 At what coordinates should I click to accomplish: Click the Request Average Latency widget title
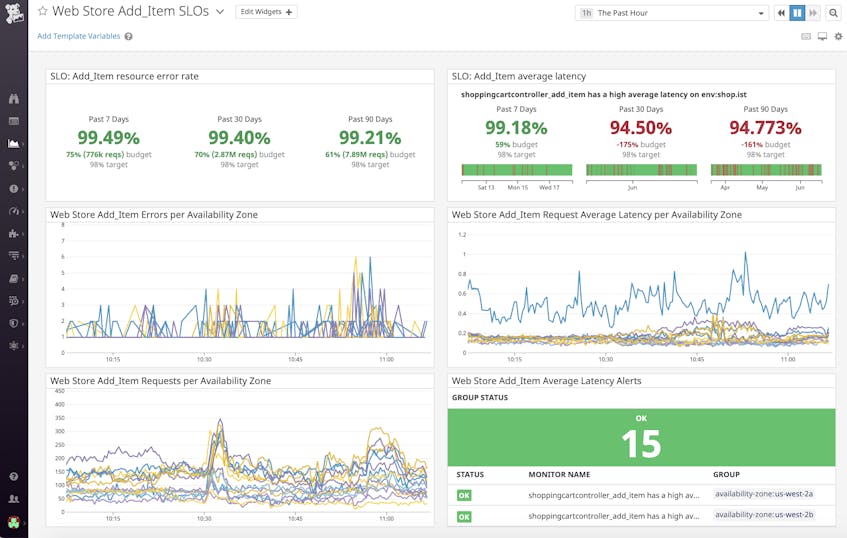(596, 215)
